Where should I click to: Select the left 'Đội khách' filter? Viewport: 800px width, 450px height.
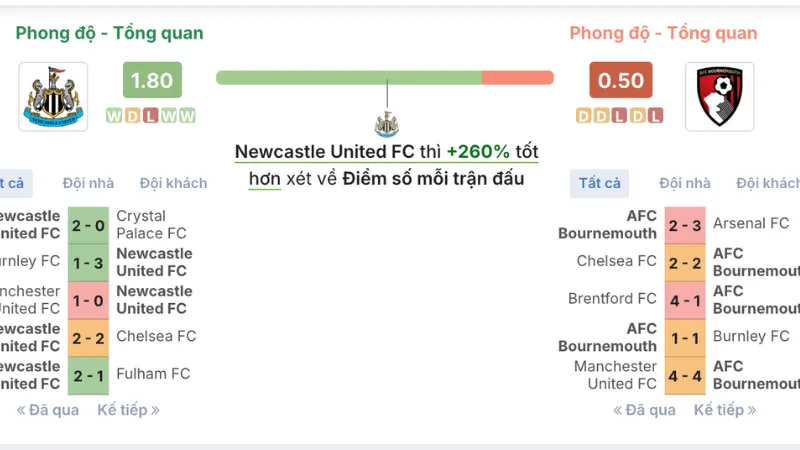point(173,183)
